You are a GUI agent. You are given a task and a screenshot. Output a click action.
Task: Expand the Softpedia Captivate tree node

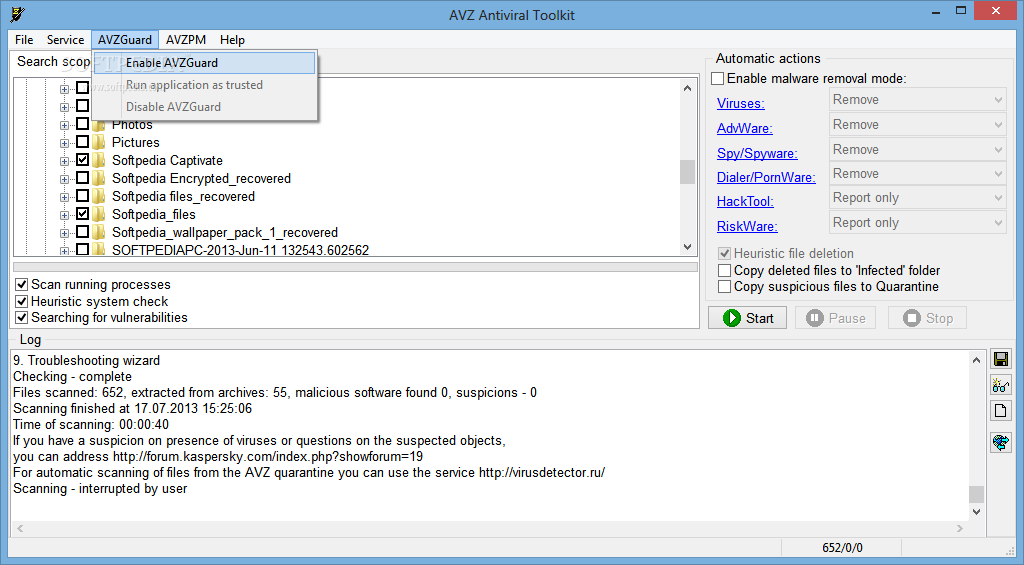(64, 161)
